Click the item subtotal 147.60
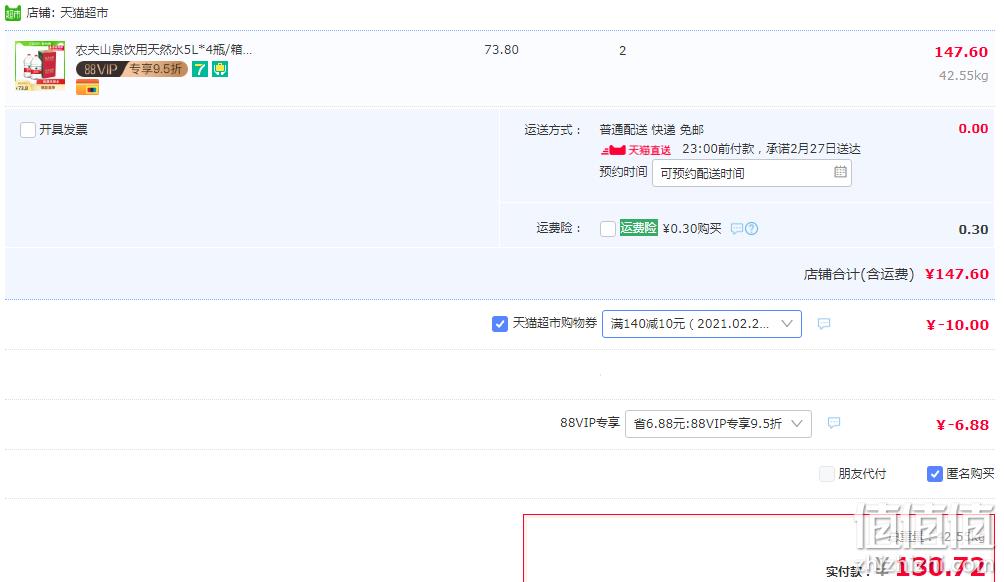The width and height of the screenshot is (1004, 582). pos(961,52)
